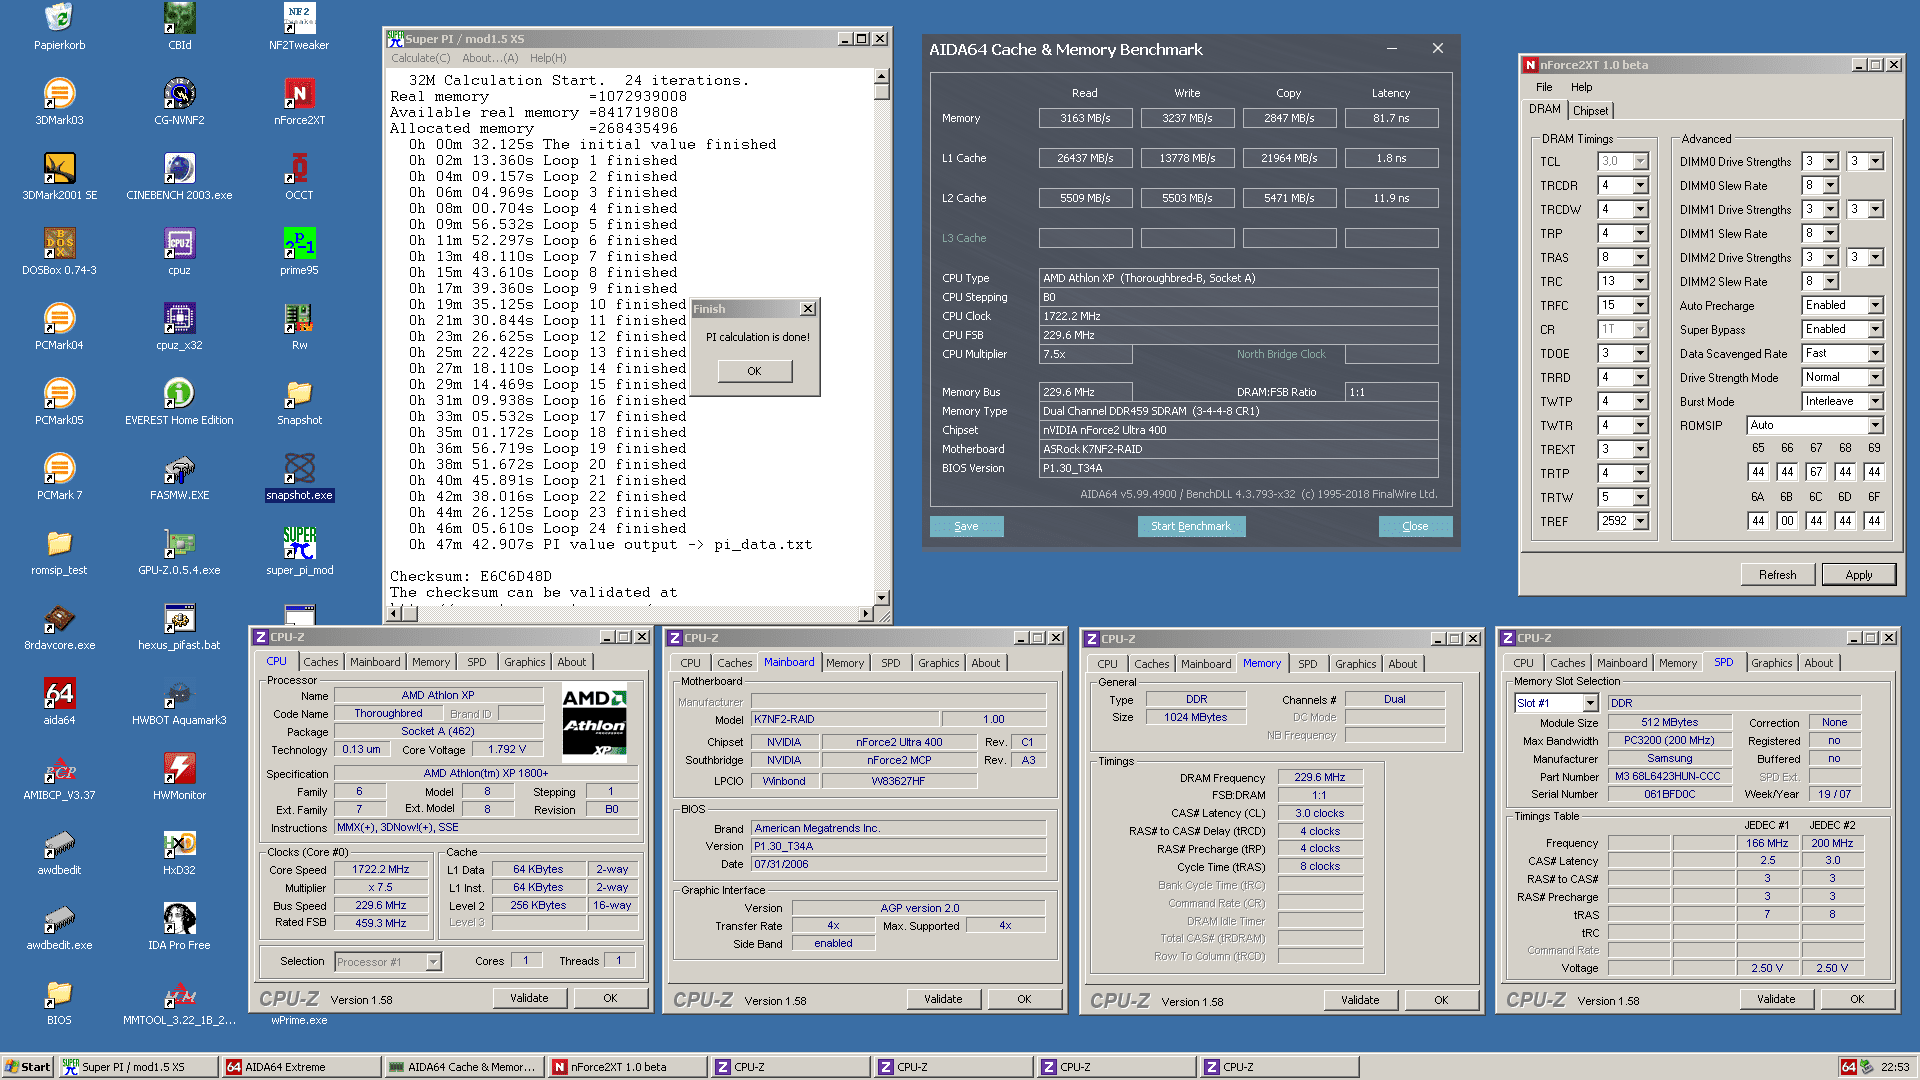Select the snapshot.exe desktop icon
The height and width of the screenshot is (1080, 1920).
click(299, 477)
